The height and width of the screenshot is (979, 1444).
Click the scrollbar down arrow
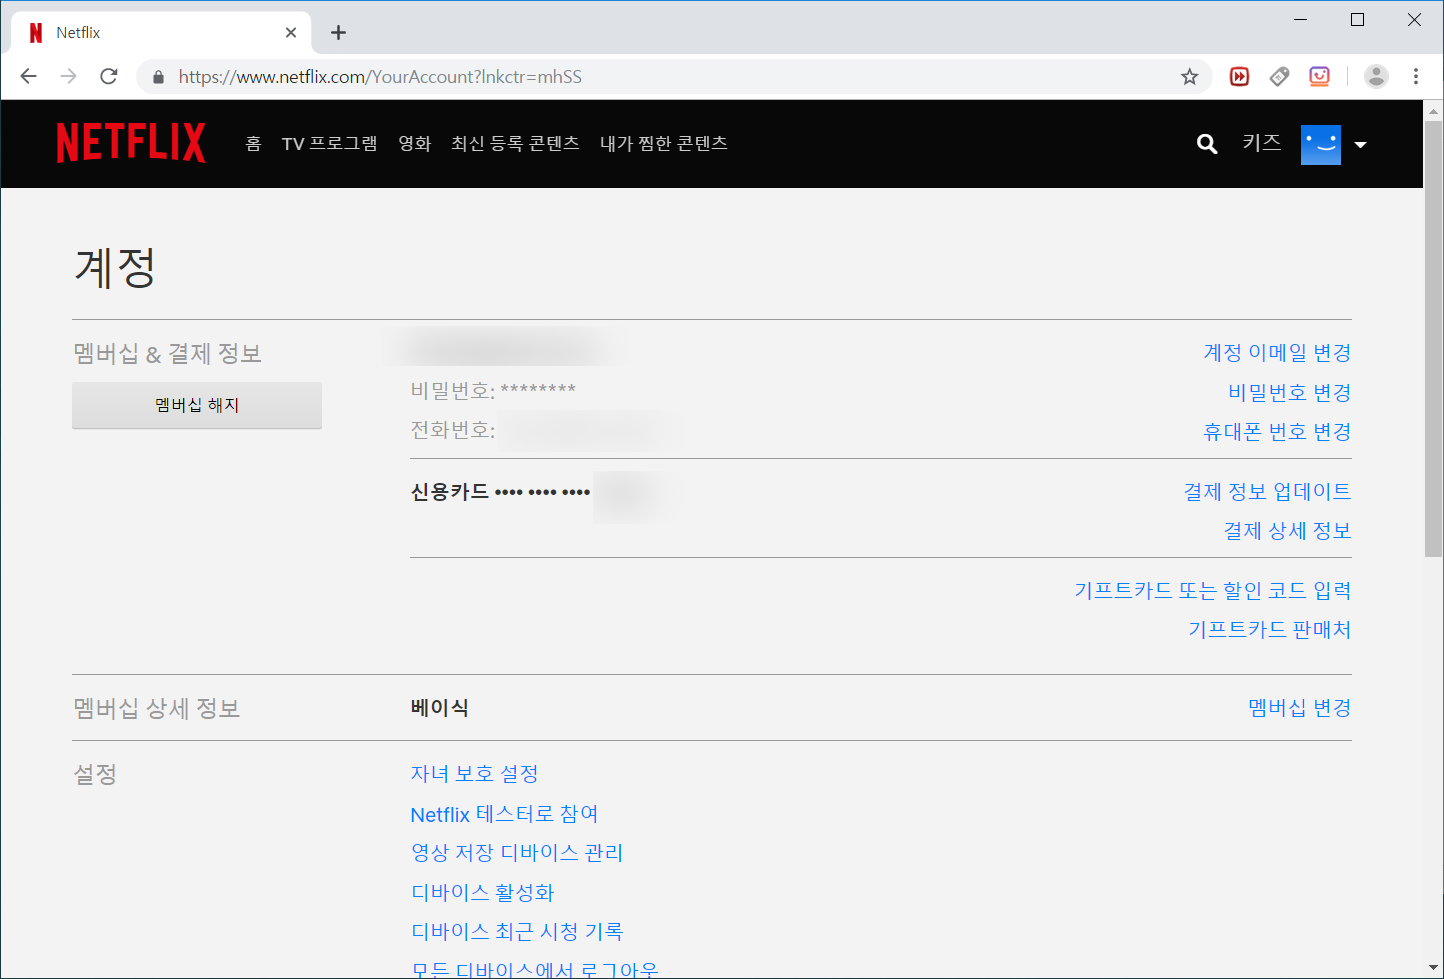[1433, 968]
